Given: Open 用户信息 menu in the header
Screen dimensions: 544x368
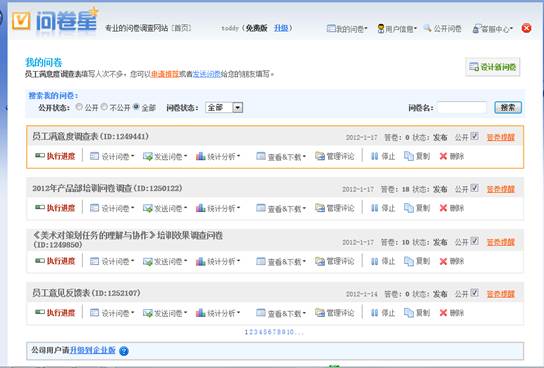Looking at the screenshot, I should coord(397,28).
